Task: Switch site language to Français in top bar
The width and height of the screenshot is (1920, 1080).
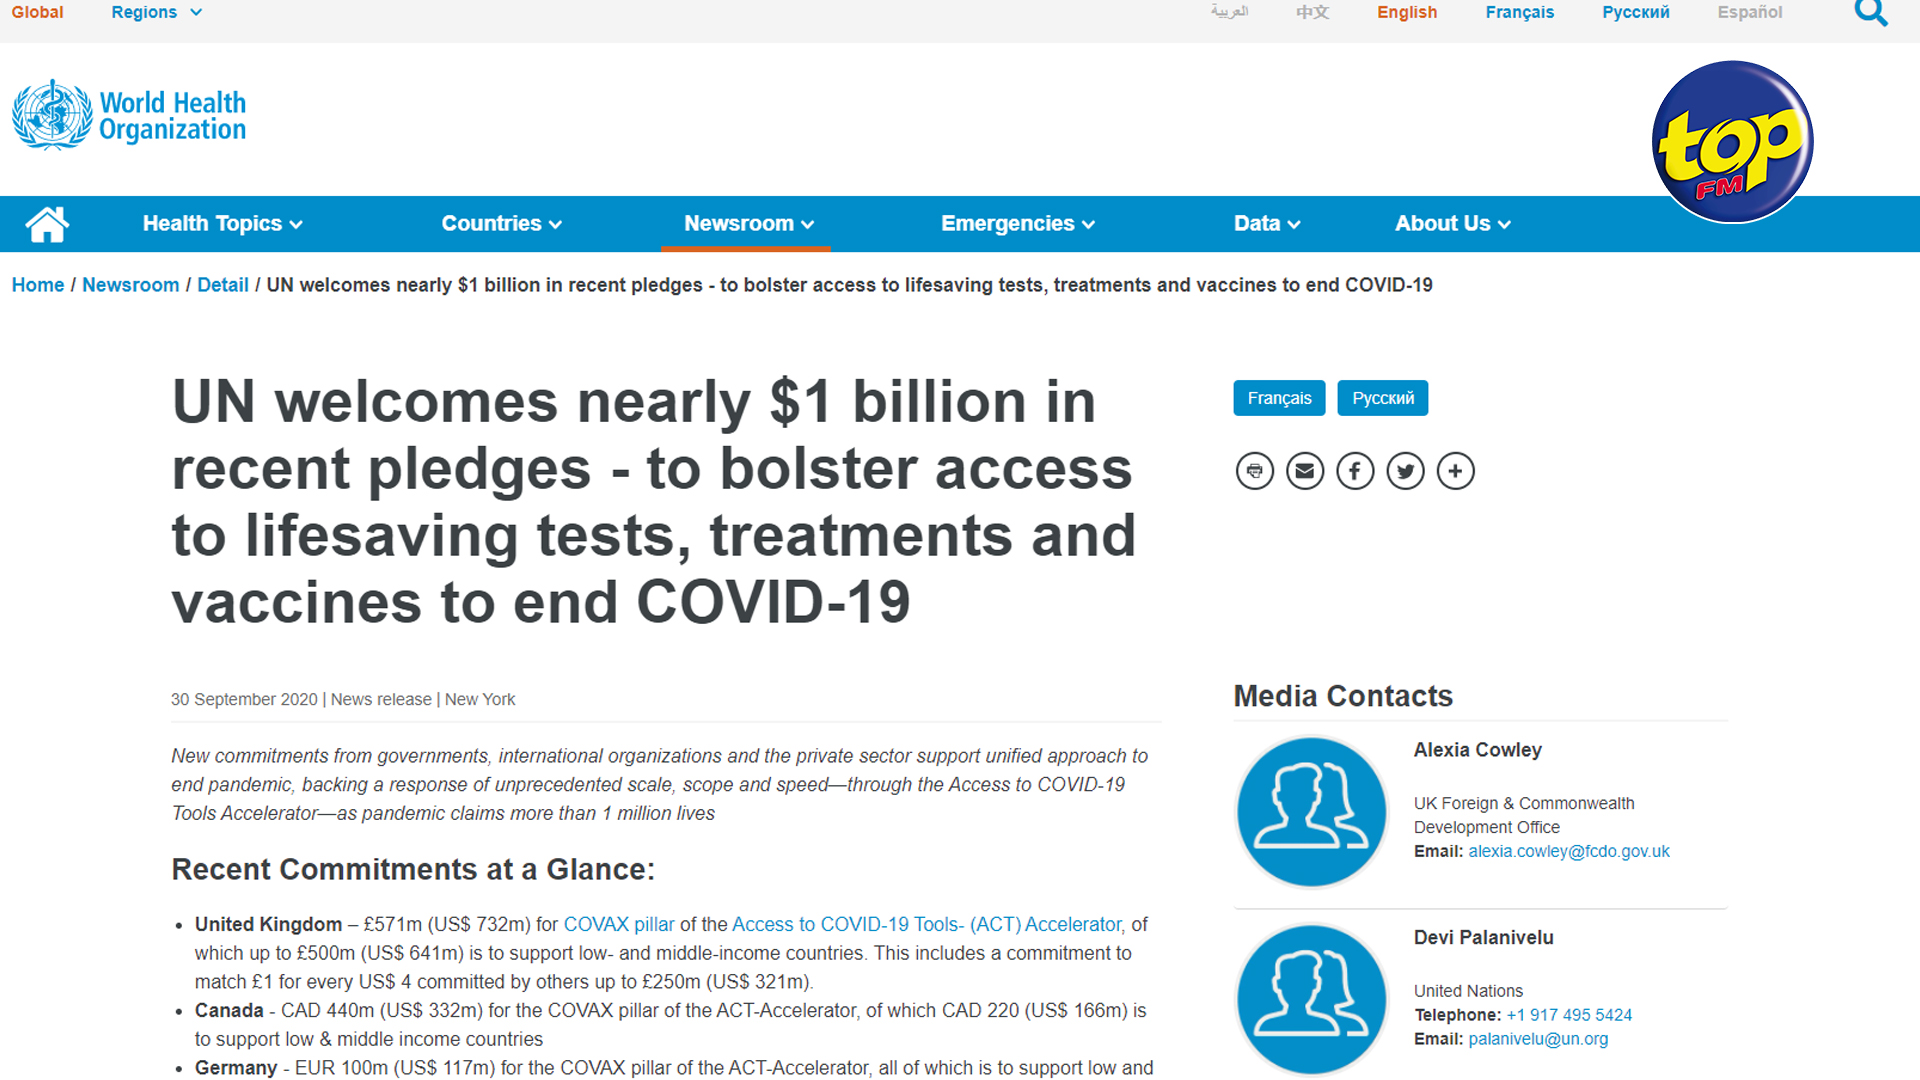Action: point(1519,12)
